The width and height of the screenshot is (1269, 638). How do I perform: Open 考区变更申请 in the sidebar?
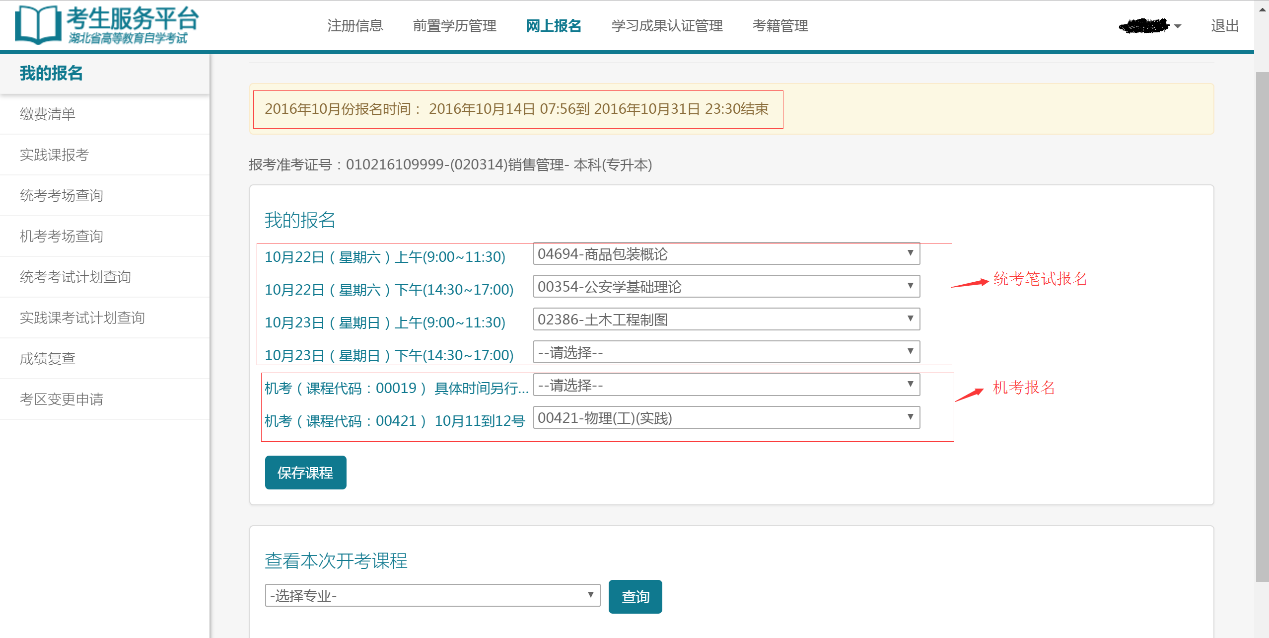62,399
